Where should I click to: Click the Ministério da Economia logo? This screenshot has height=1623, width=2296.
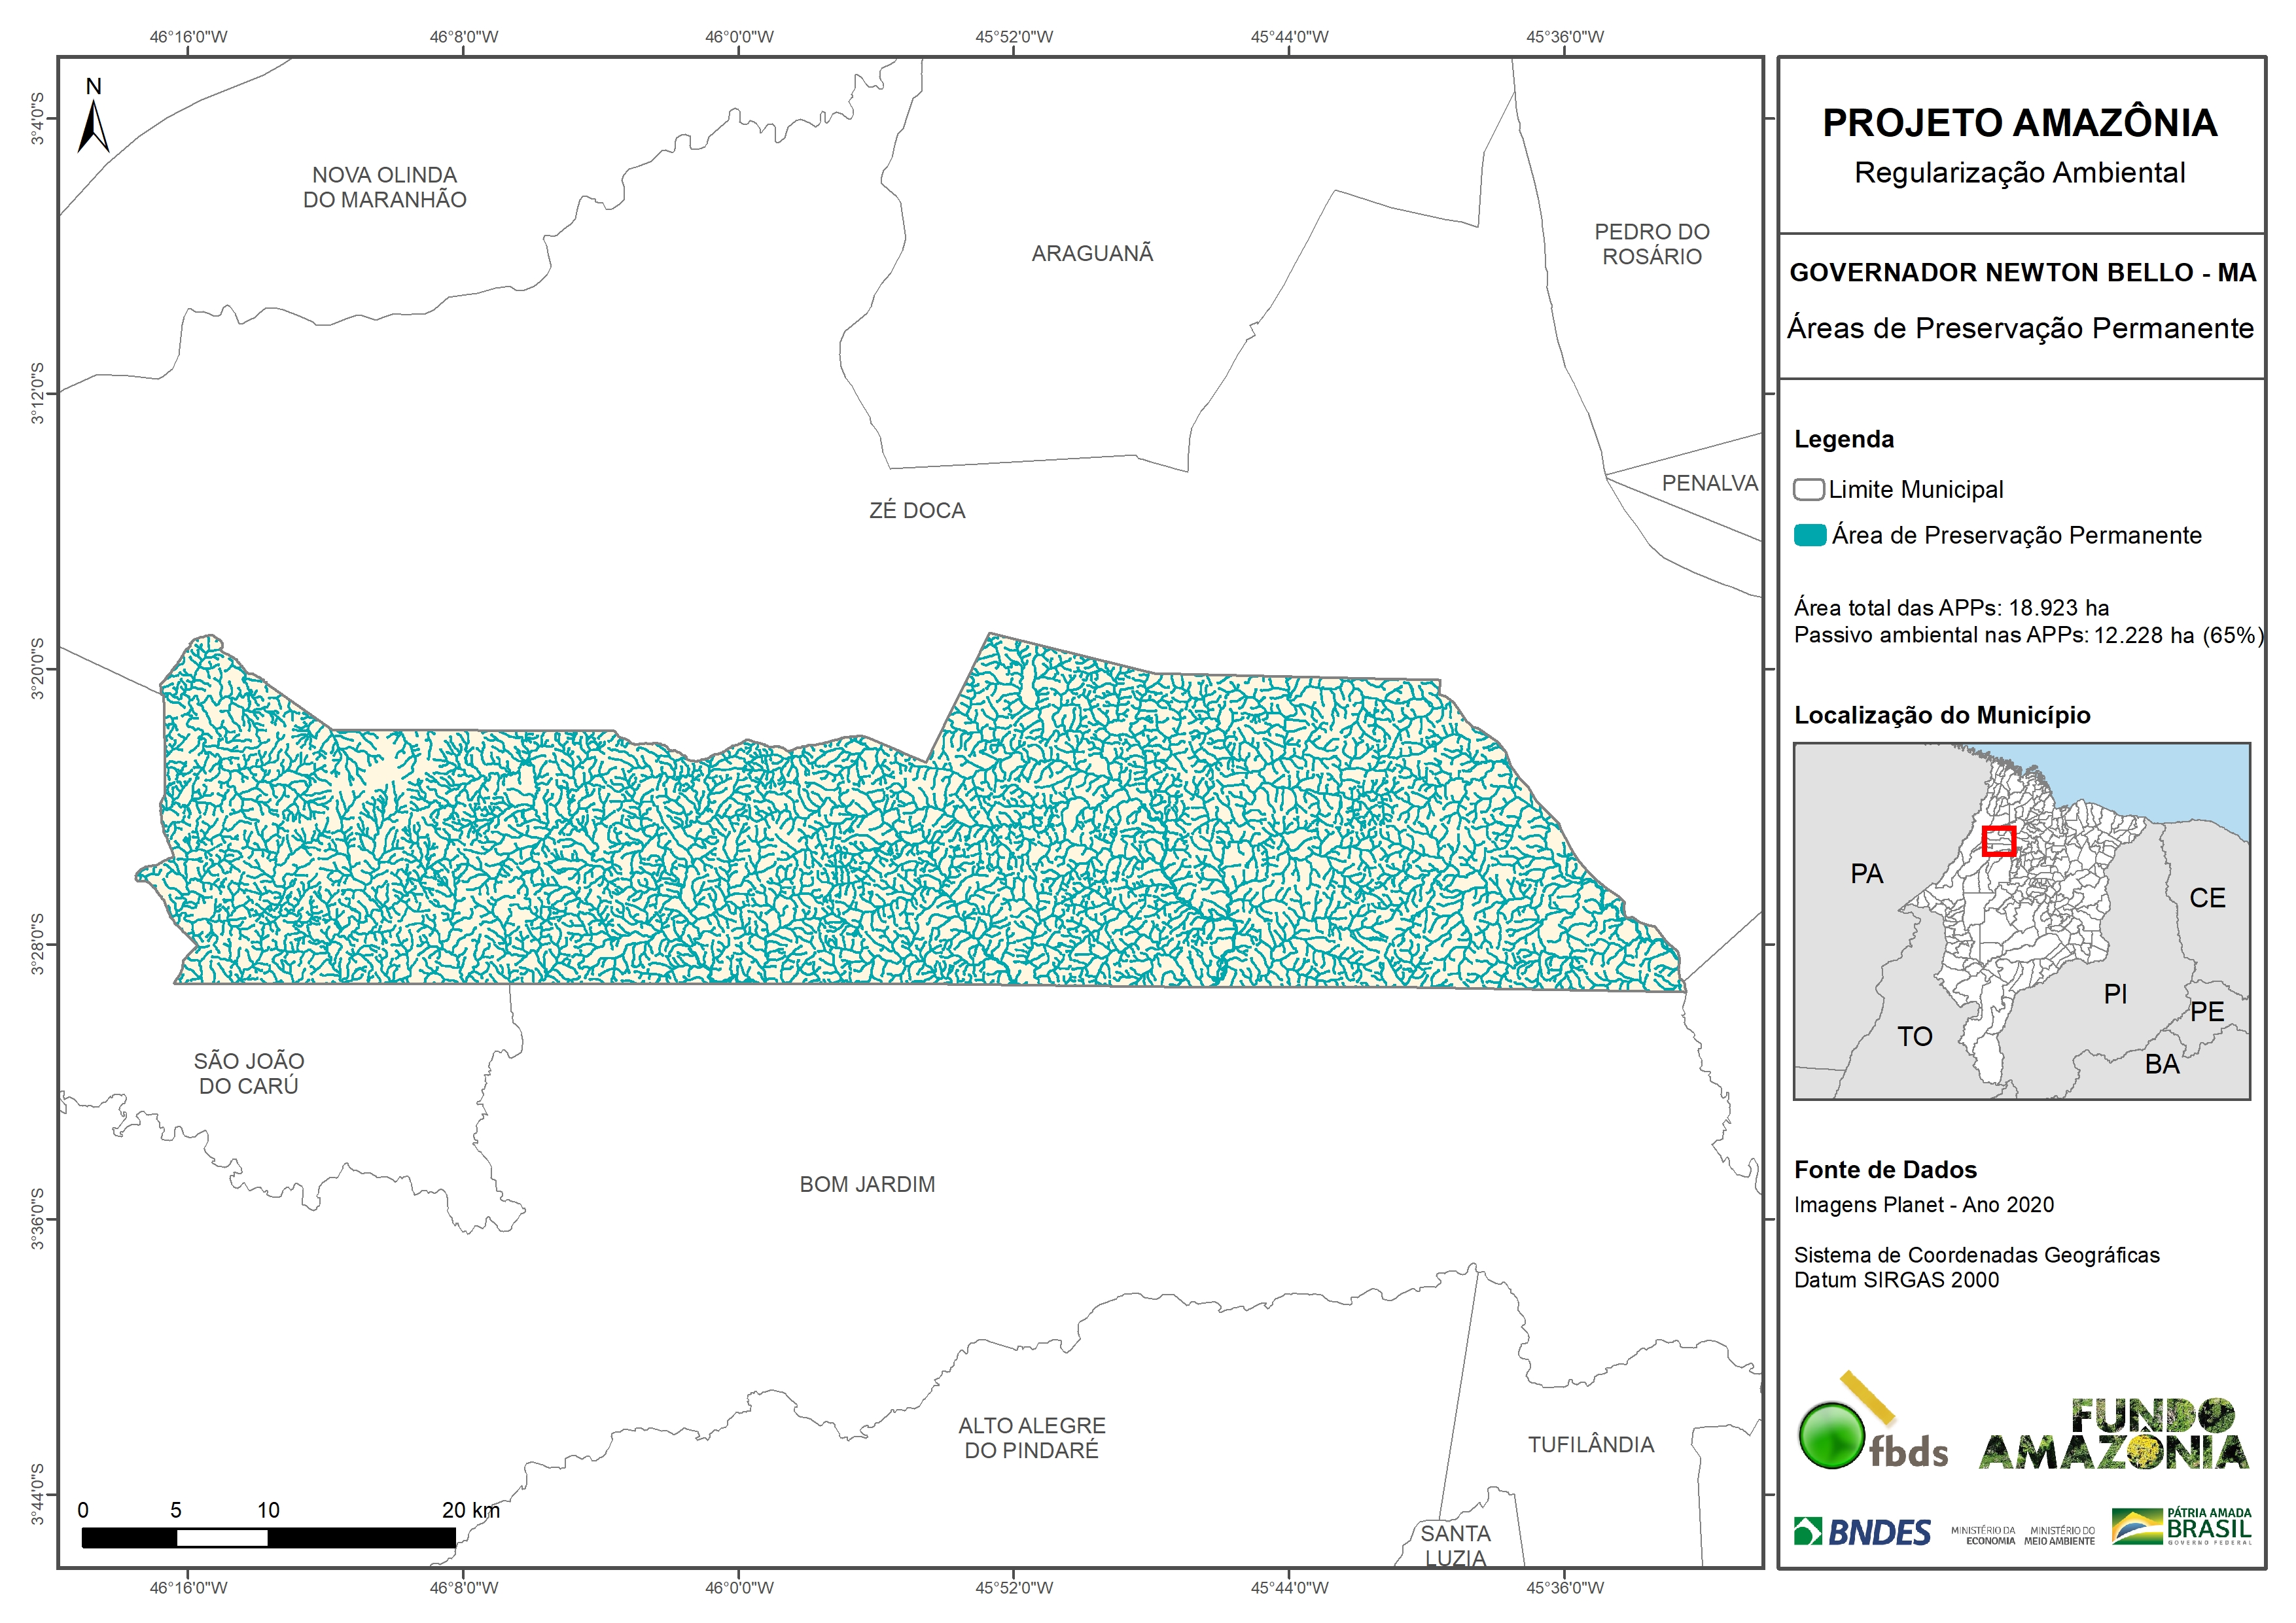click(x=1983, y=1536)
